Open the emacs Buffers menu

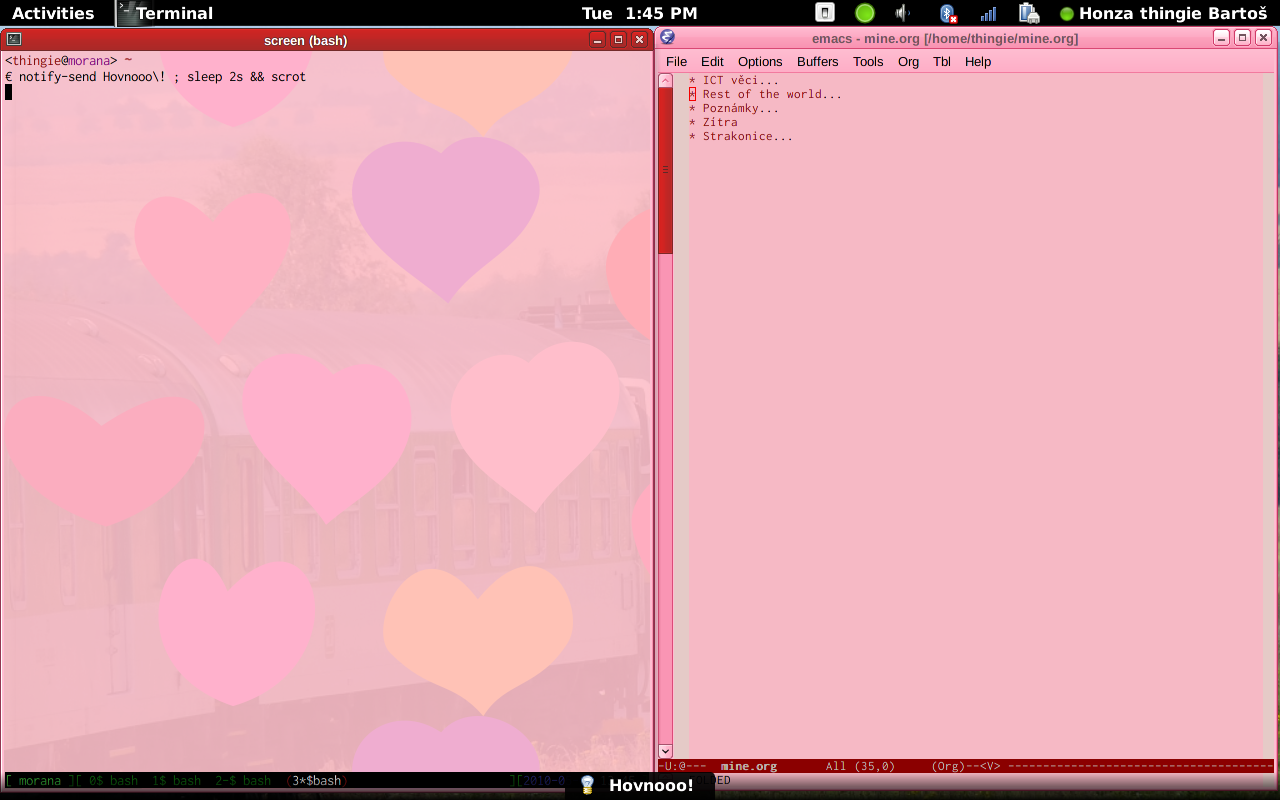click(818, 61)
